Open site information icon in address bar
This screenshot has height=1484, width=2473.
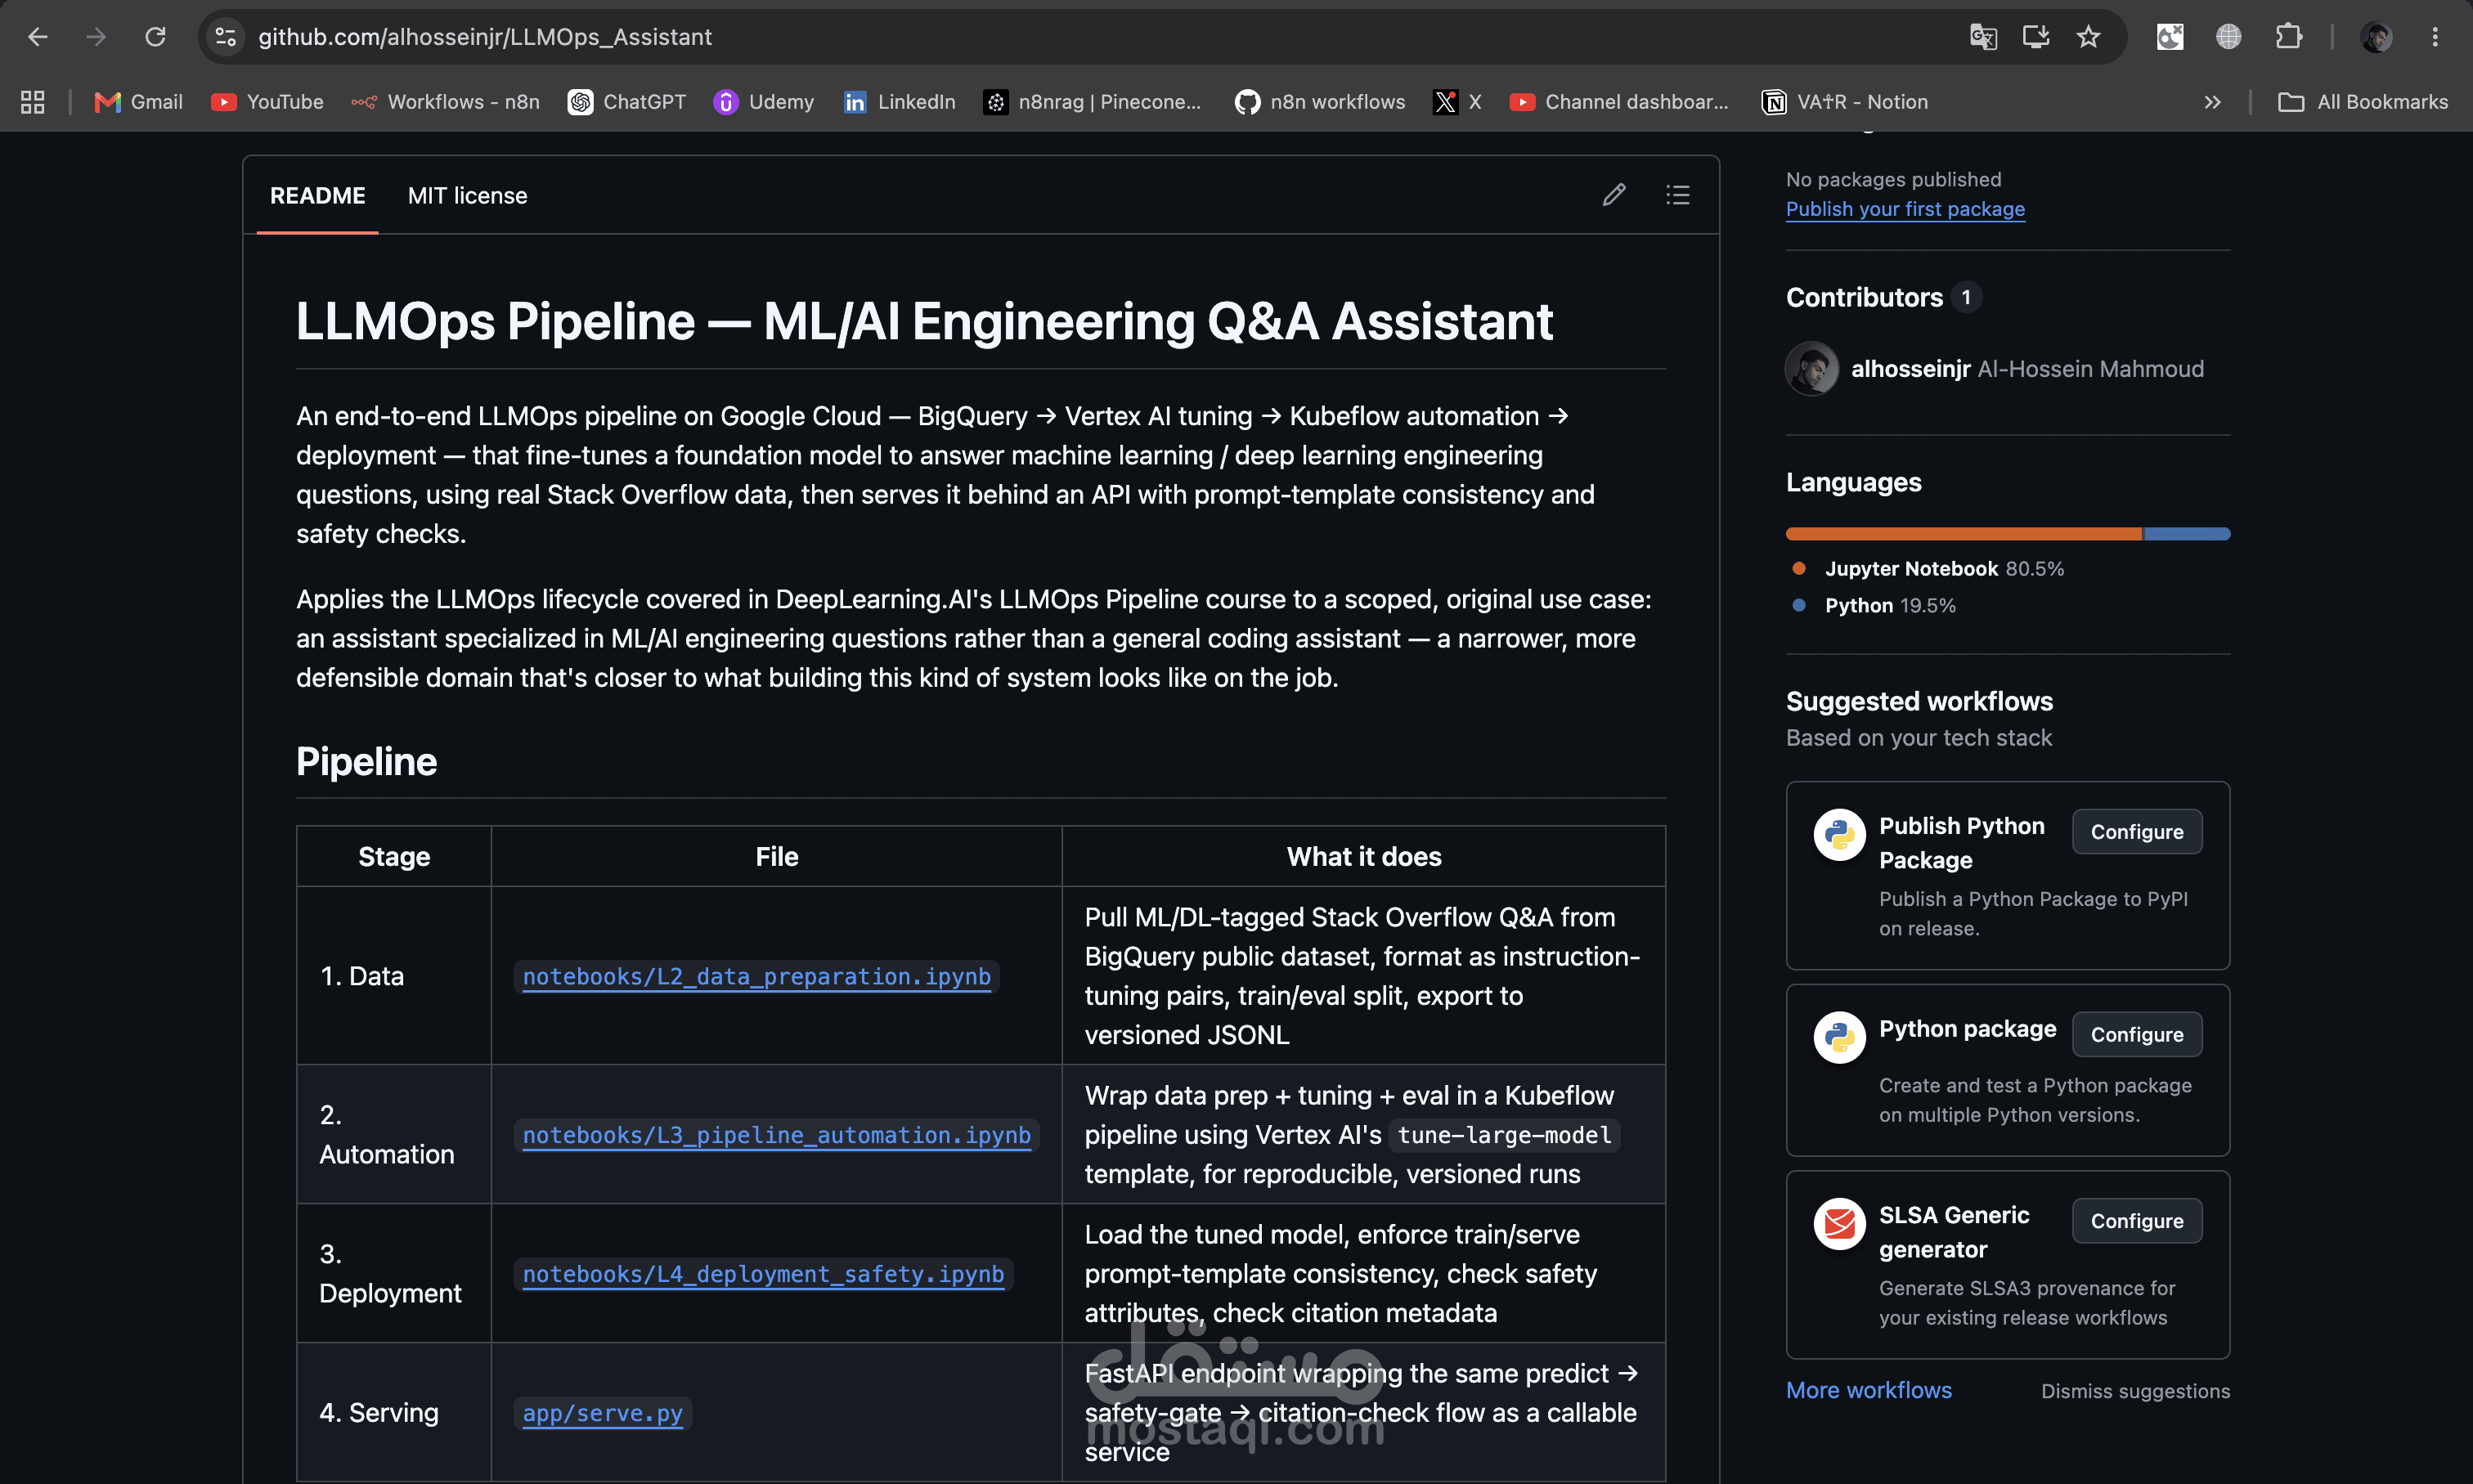click(226, 37)
